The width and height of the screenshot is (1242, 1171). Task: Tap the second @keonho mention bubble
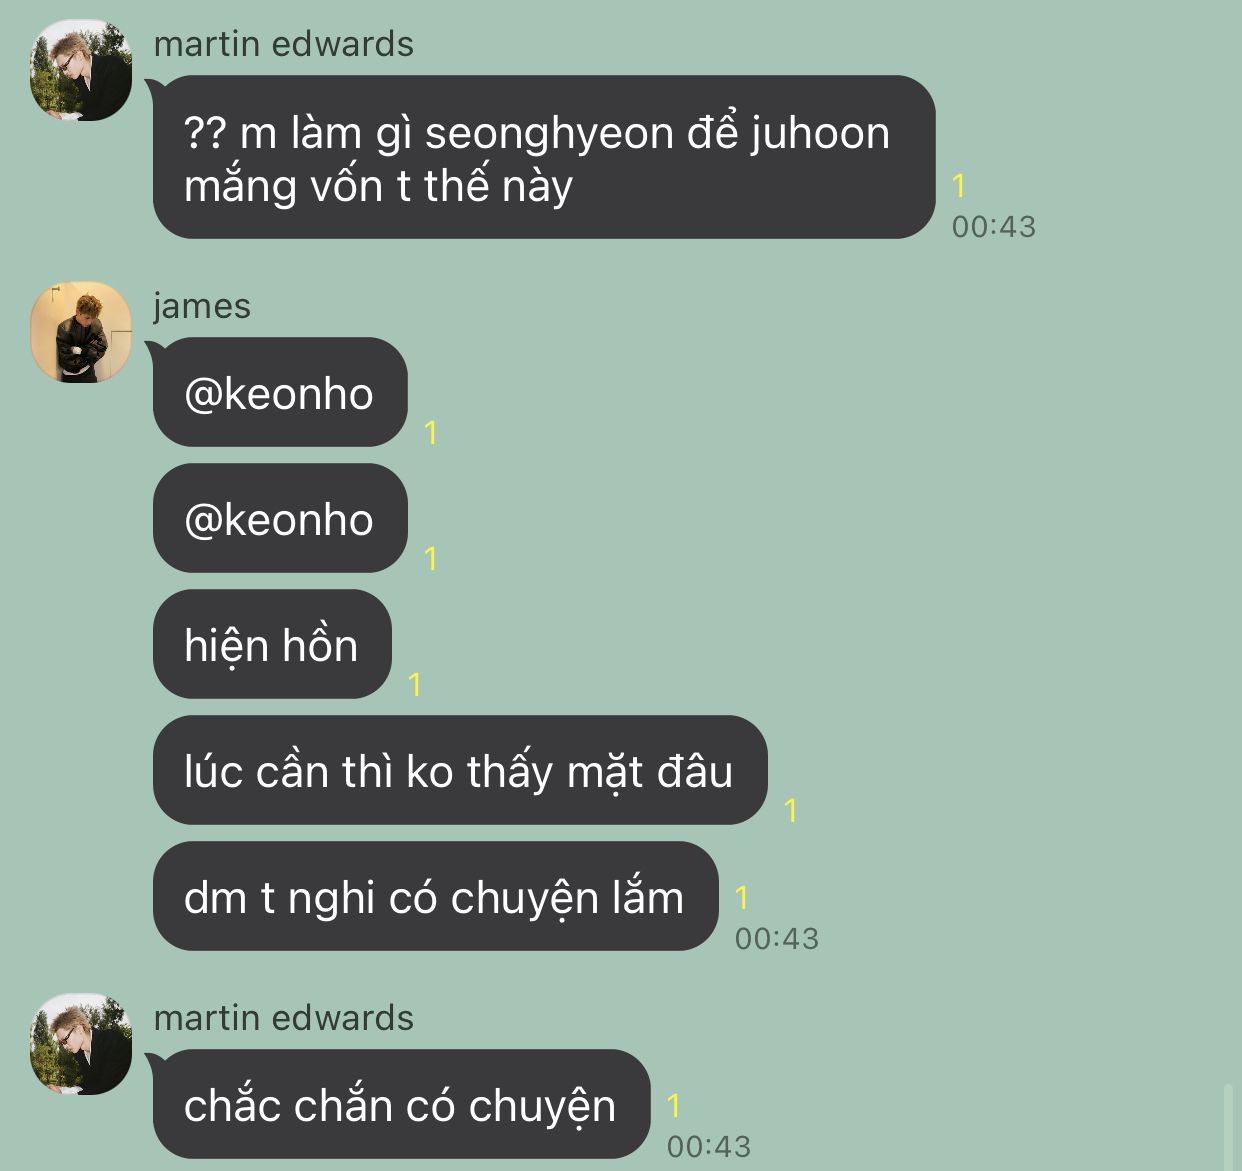tap(280, 518)
